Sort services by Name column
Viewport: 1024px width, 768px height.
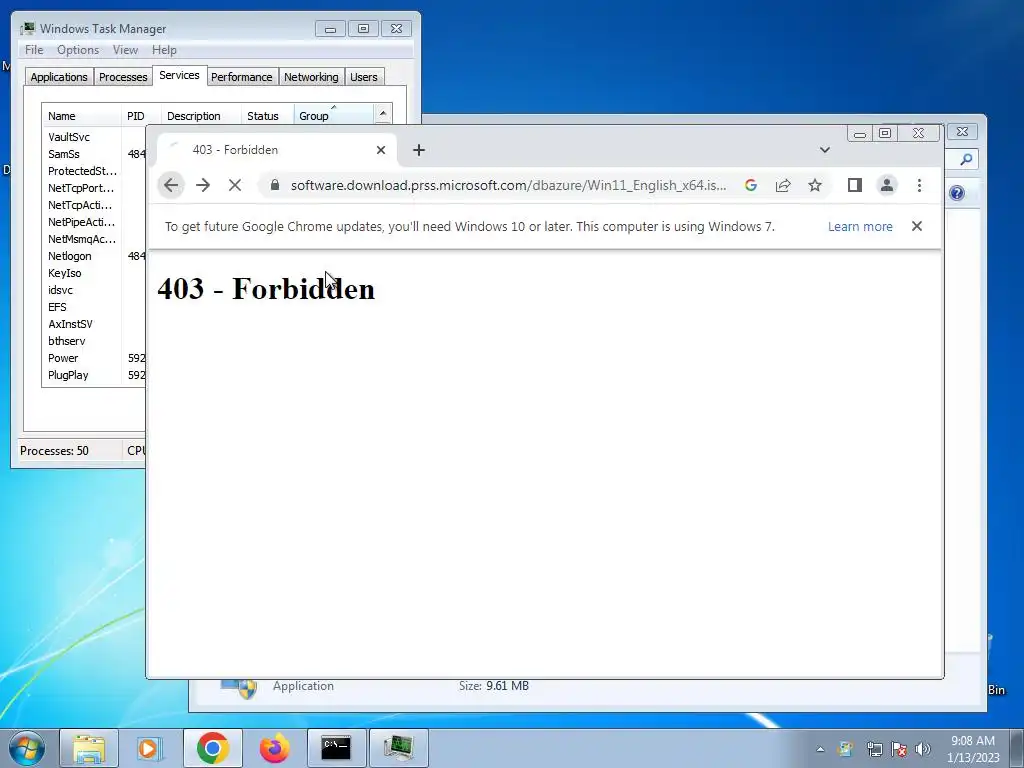(x=82, y=116)
